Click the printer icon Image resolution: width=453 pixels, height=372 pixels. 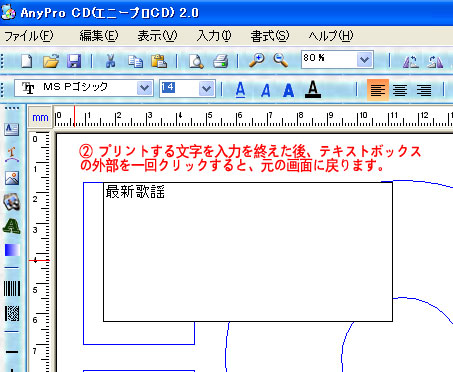[x=221, y=61]
